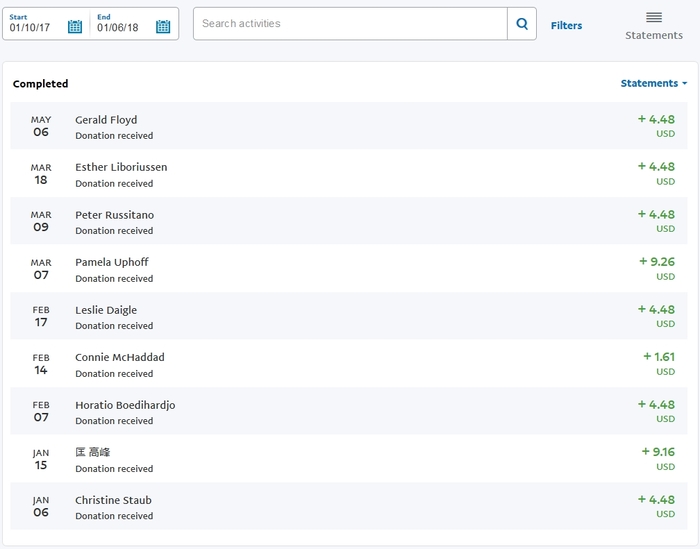Open the Start date calendar picker icon
Screen dimensions: 700x549
(x=75, y=27)
